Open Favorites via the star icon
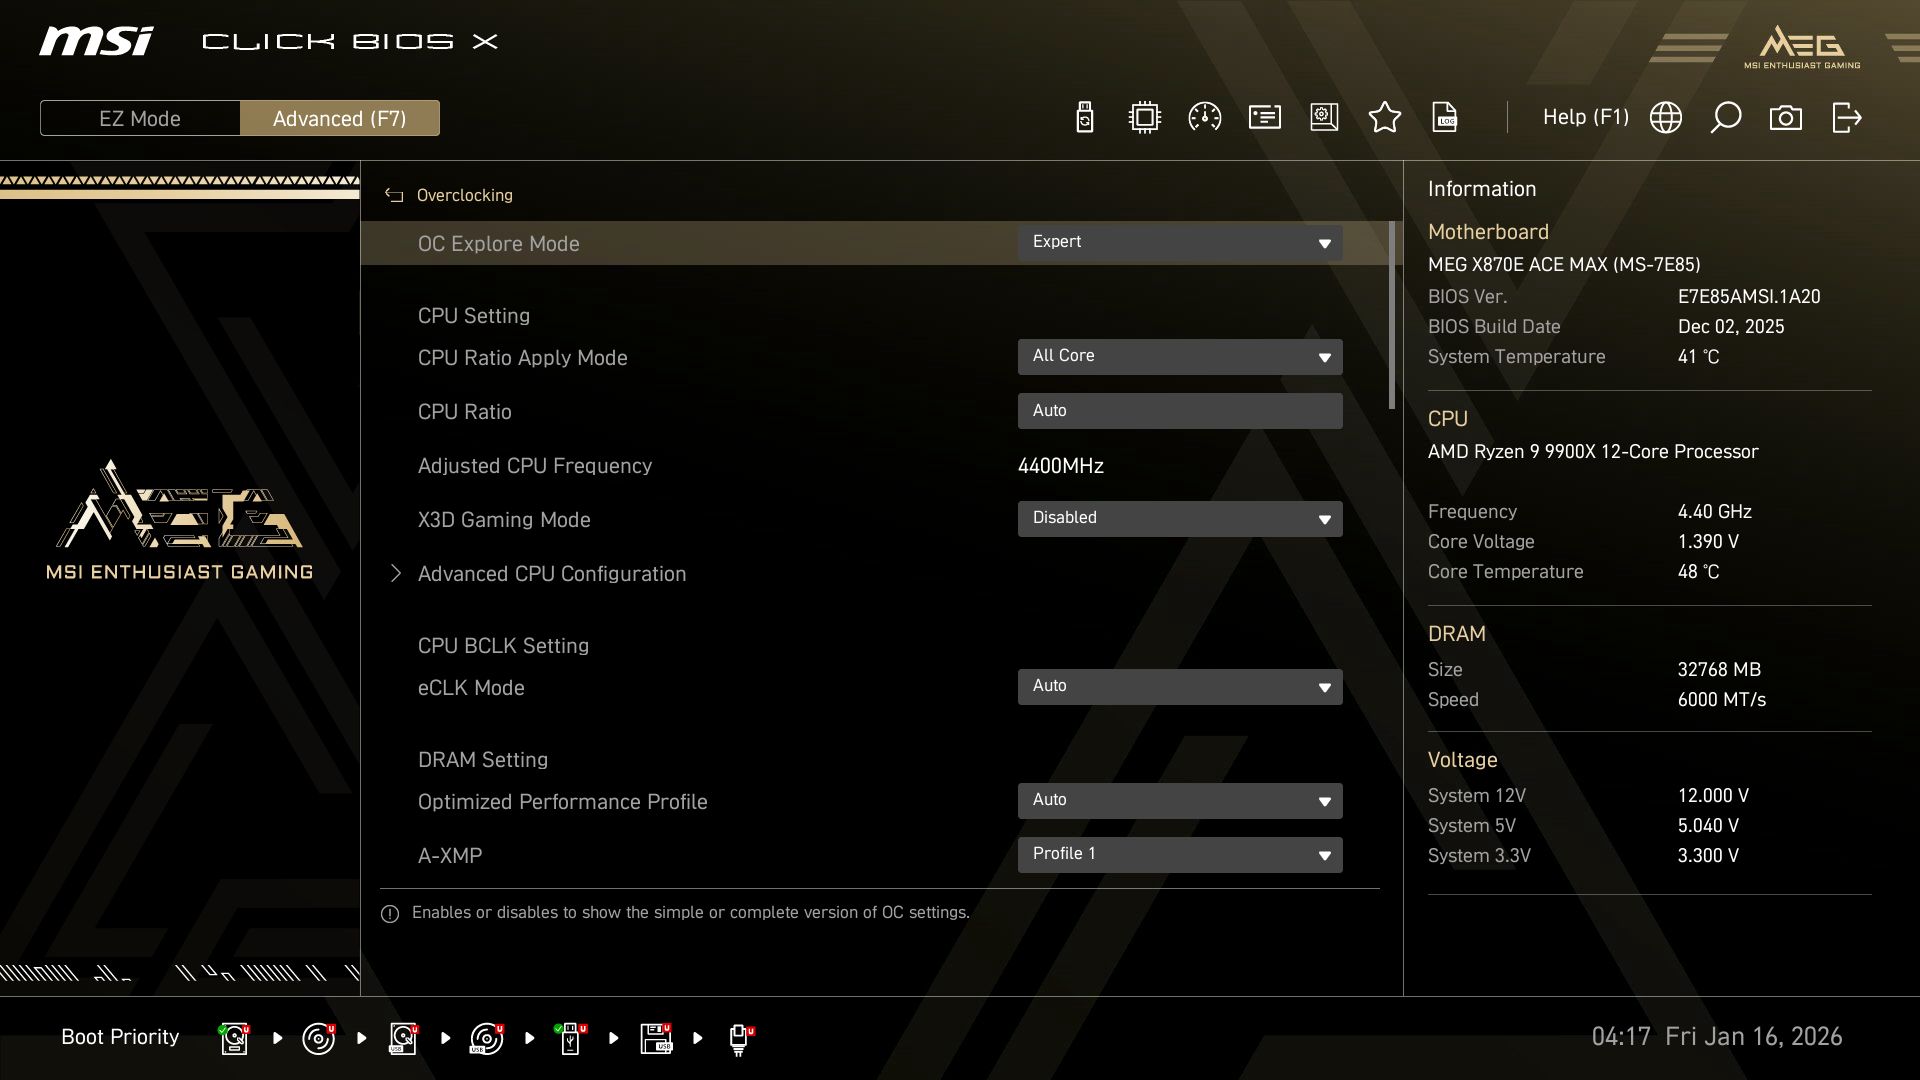This screenshot has height=1080, width=1920. click(x=1385, y=117)
